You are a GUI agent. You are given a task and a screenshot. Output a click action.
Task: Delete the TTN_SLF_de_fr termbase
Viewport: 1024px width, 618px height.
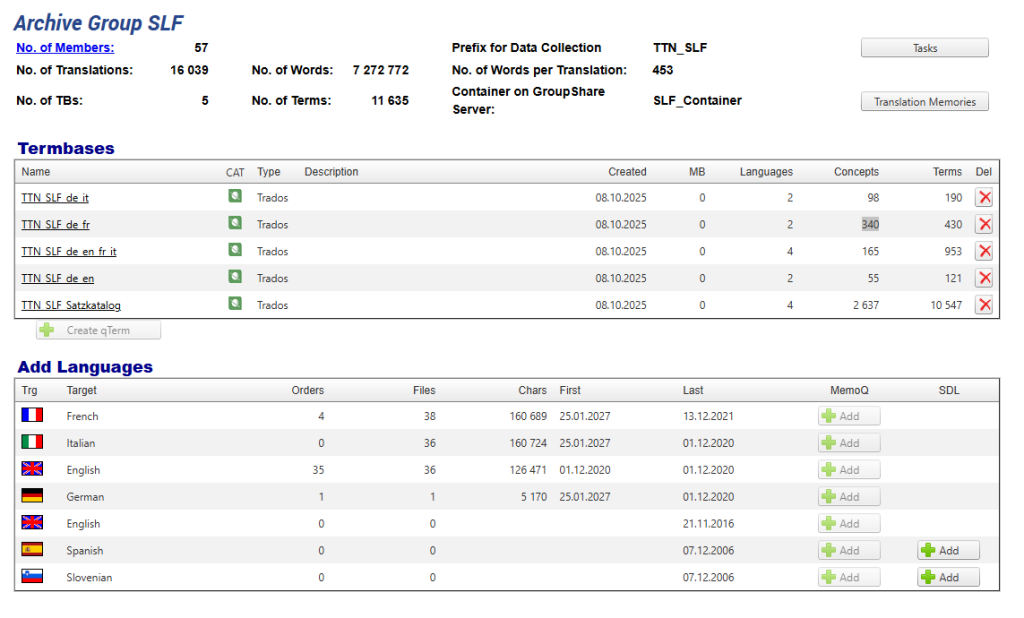tap(984, 225)
